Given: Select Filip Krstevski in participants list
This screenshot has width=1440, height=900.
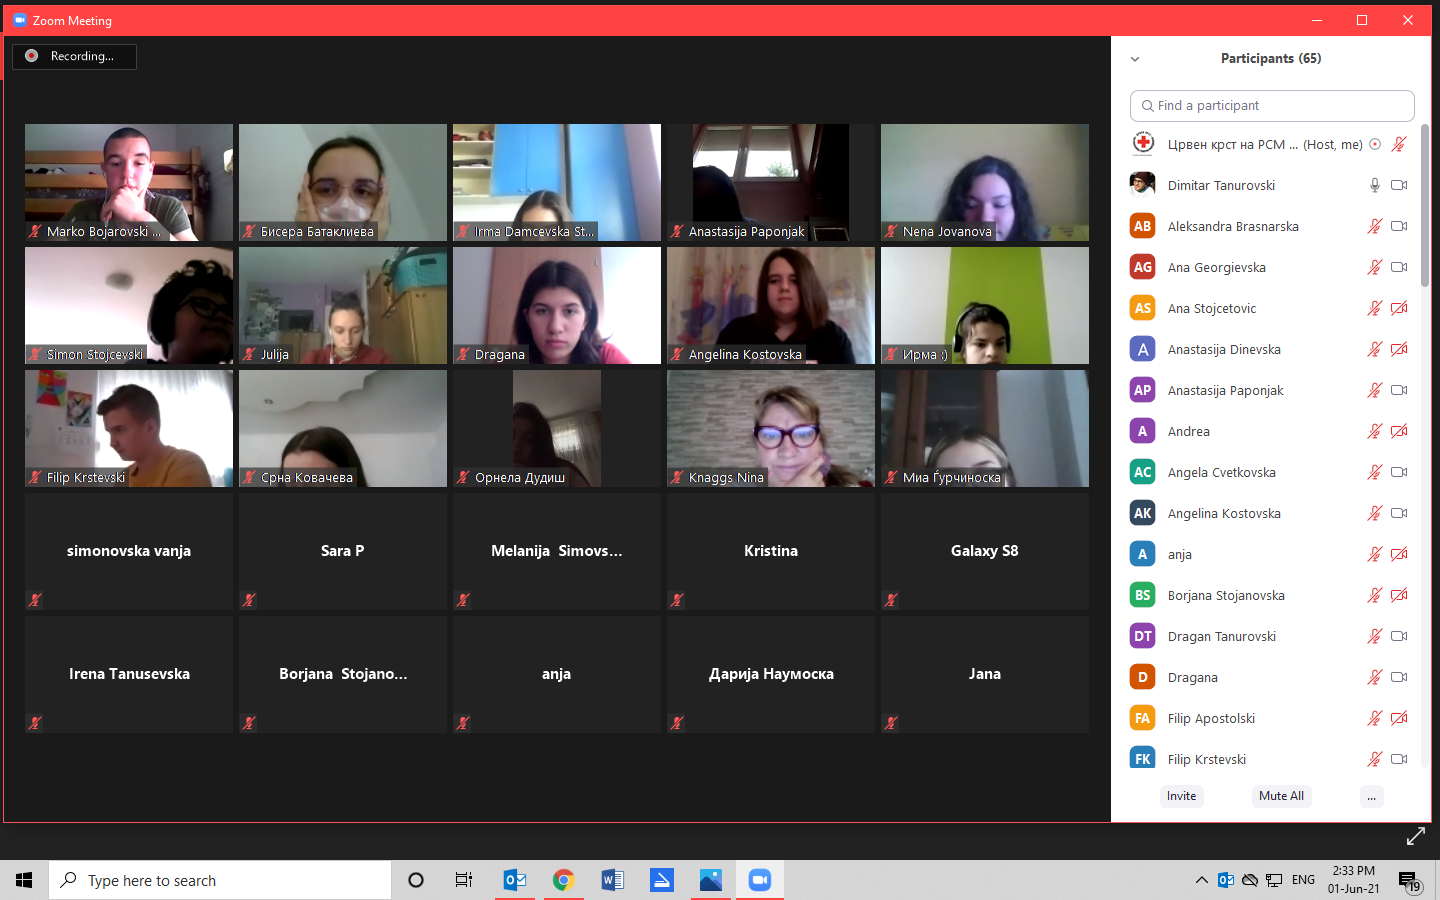Looking at the screenshot, I should (1206, 759).
